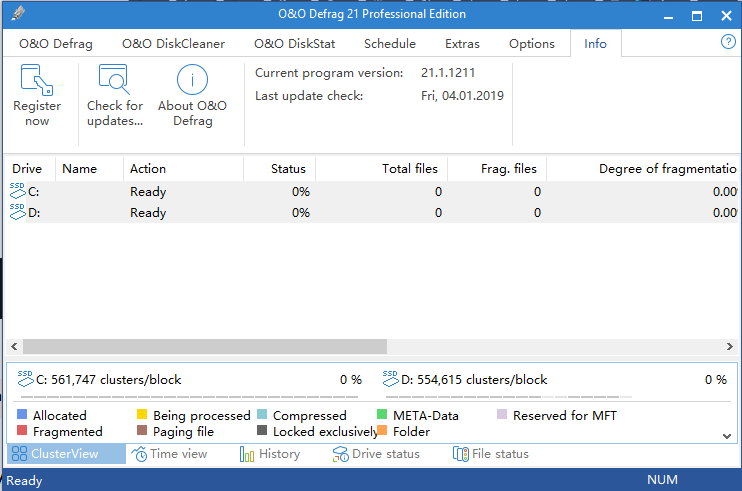Click the green META-Data swatch

pyautogui.click(x=382, y=414)
